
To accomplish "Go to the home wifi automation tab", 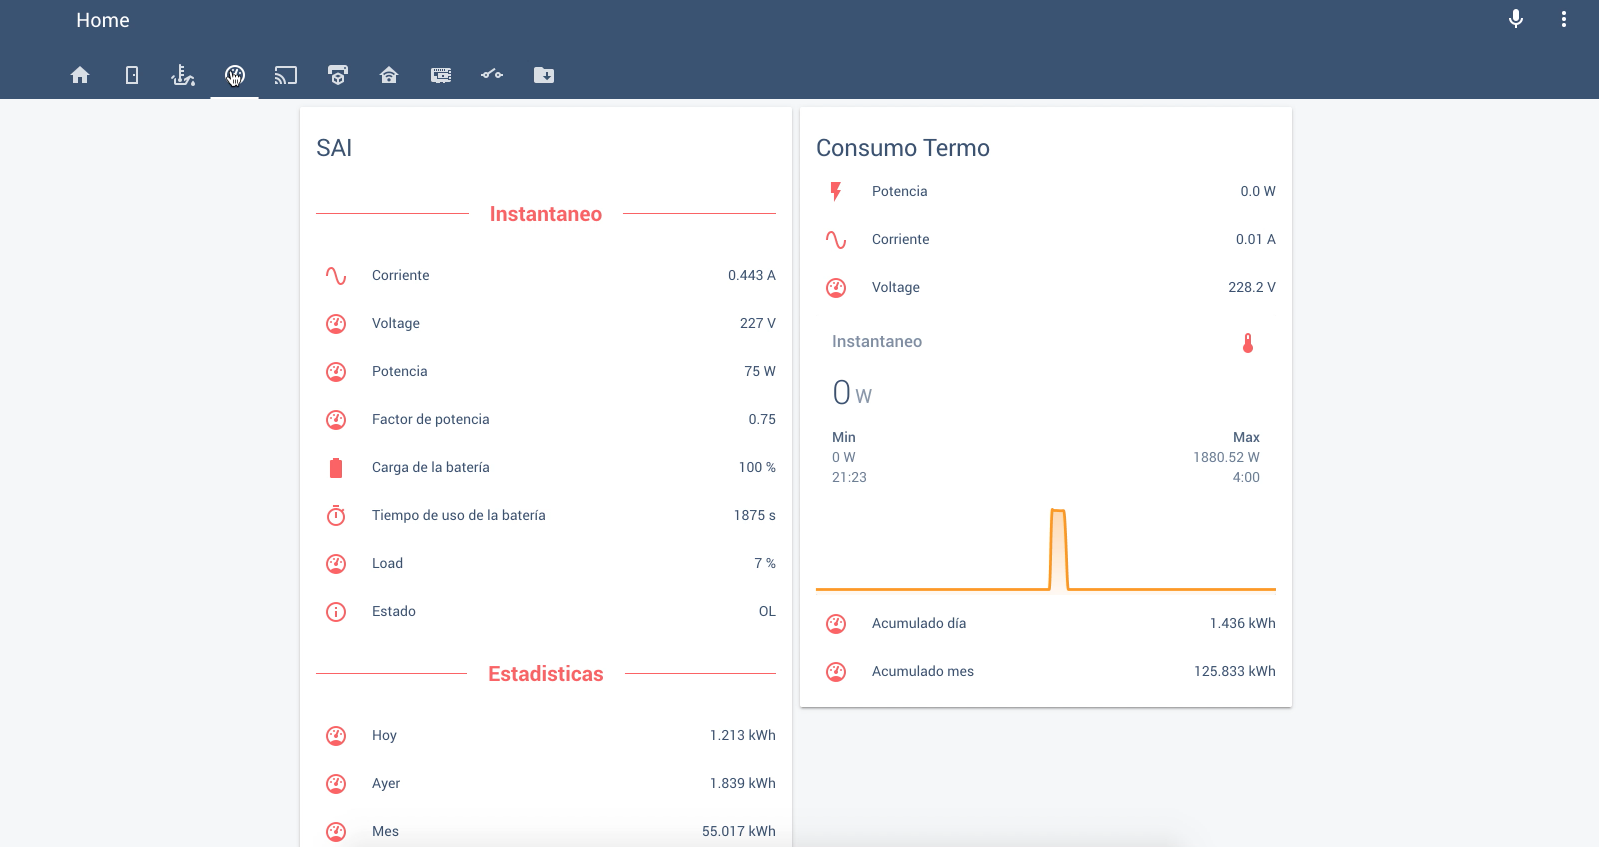I will tap(389, 75).
